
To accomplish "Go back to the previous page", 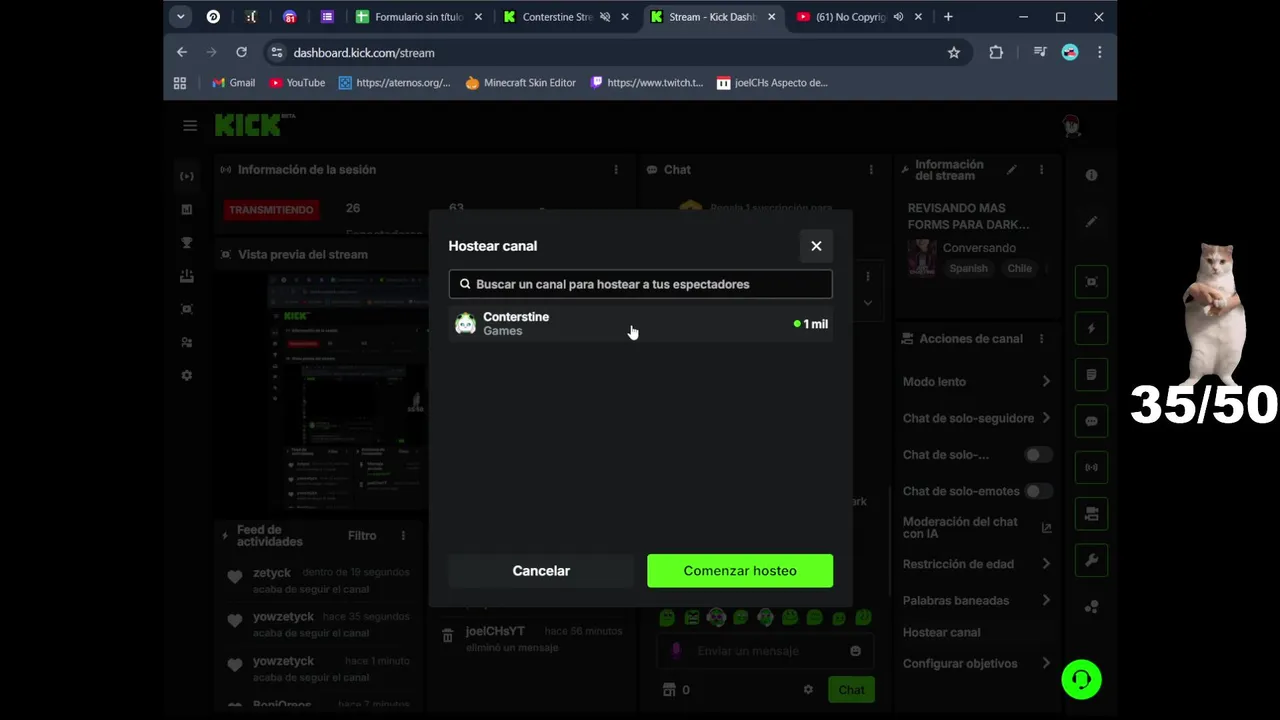I will (x=182, y=53).
